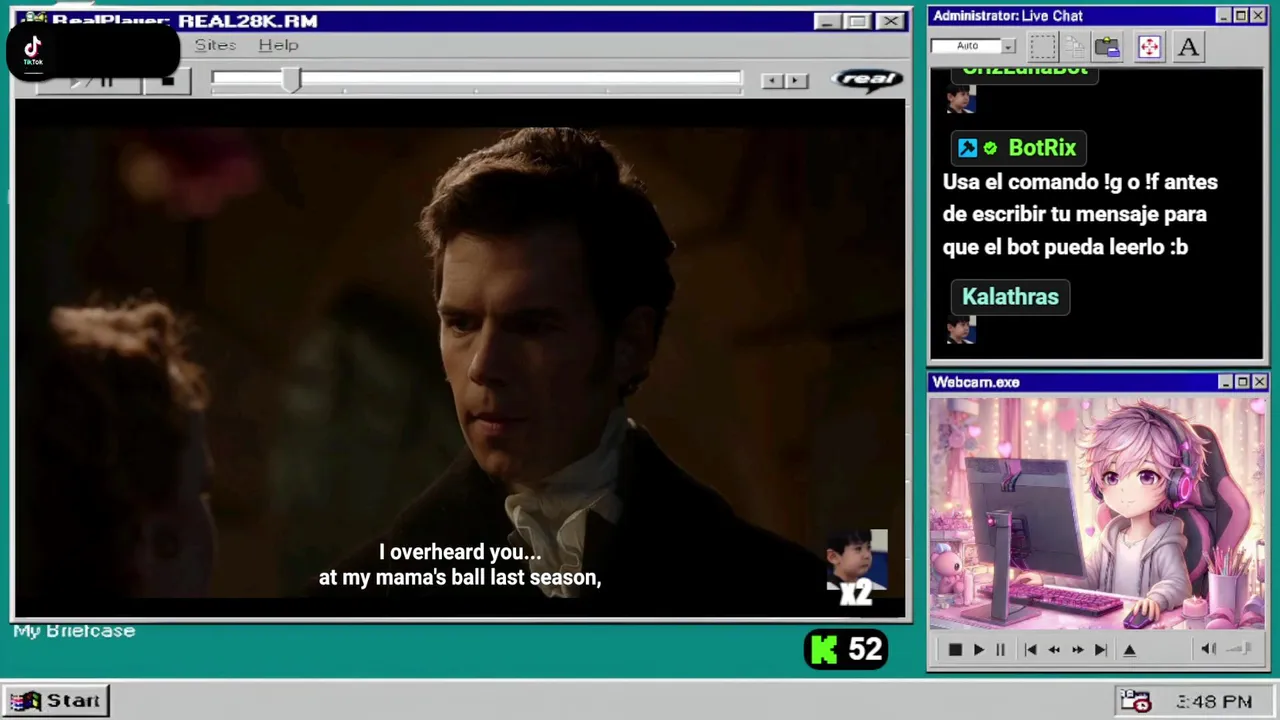Screen dimensions: 1280x720
Task: Skip to previous track in Webcam.exe
Action: [1030, 650]
